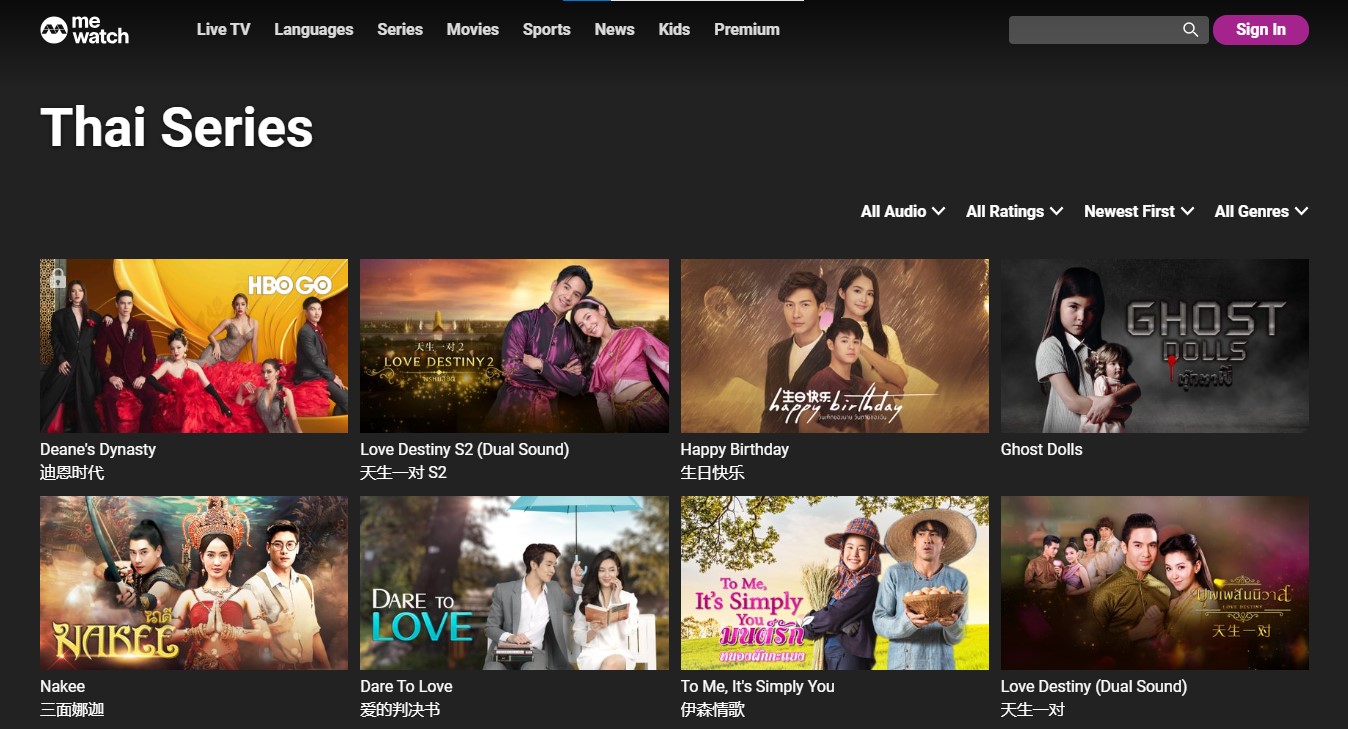This screenshot has height=729, width=1348.
Task: Open the News section
Action: pyautogui.click(x=615, y=30)
